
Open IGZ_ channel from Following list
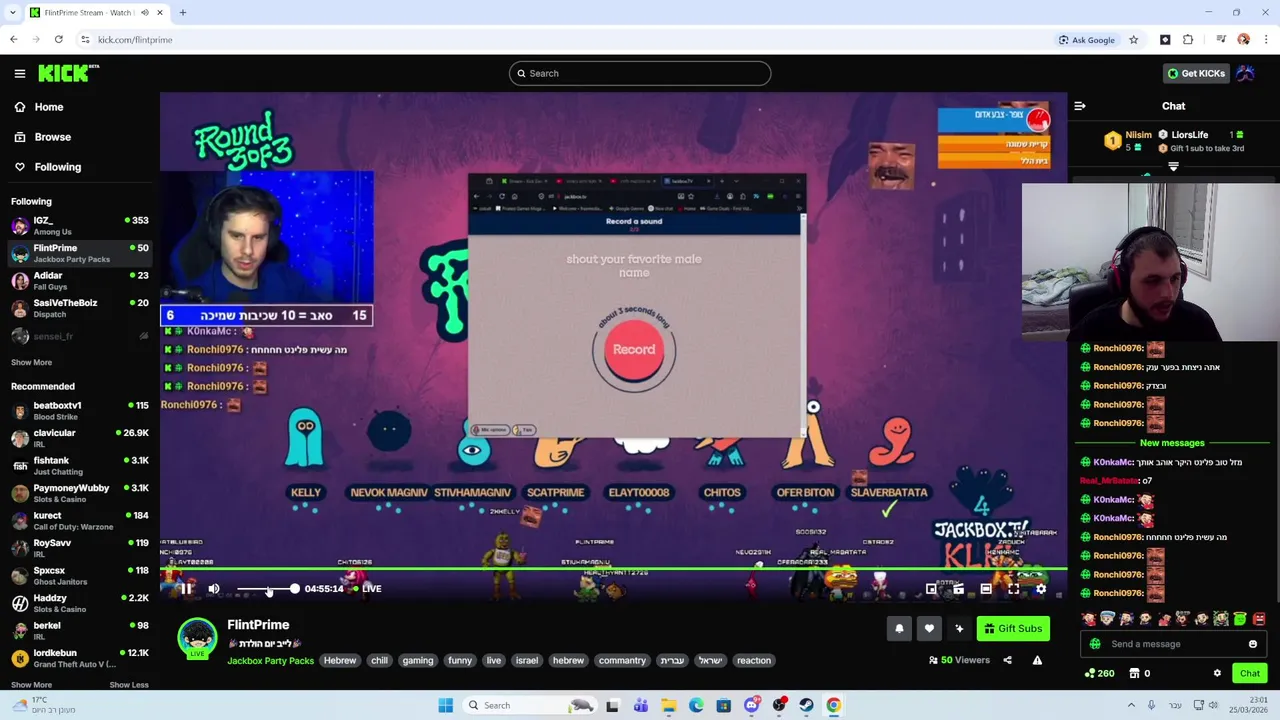pos(80,226)
